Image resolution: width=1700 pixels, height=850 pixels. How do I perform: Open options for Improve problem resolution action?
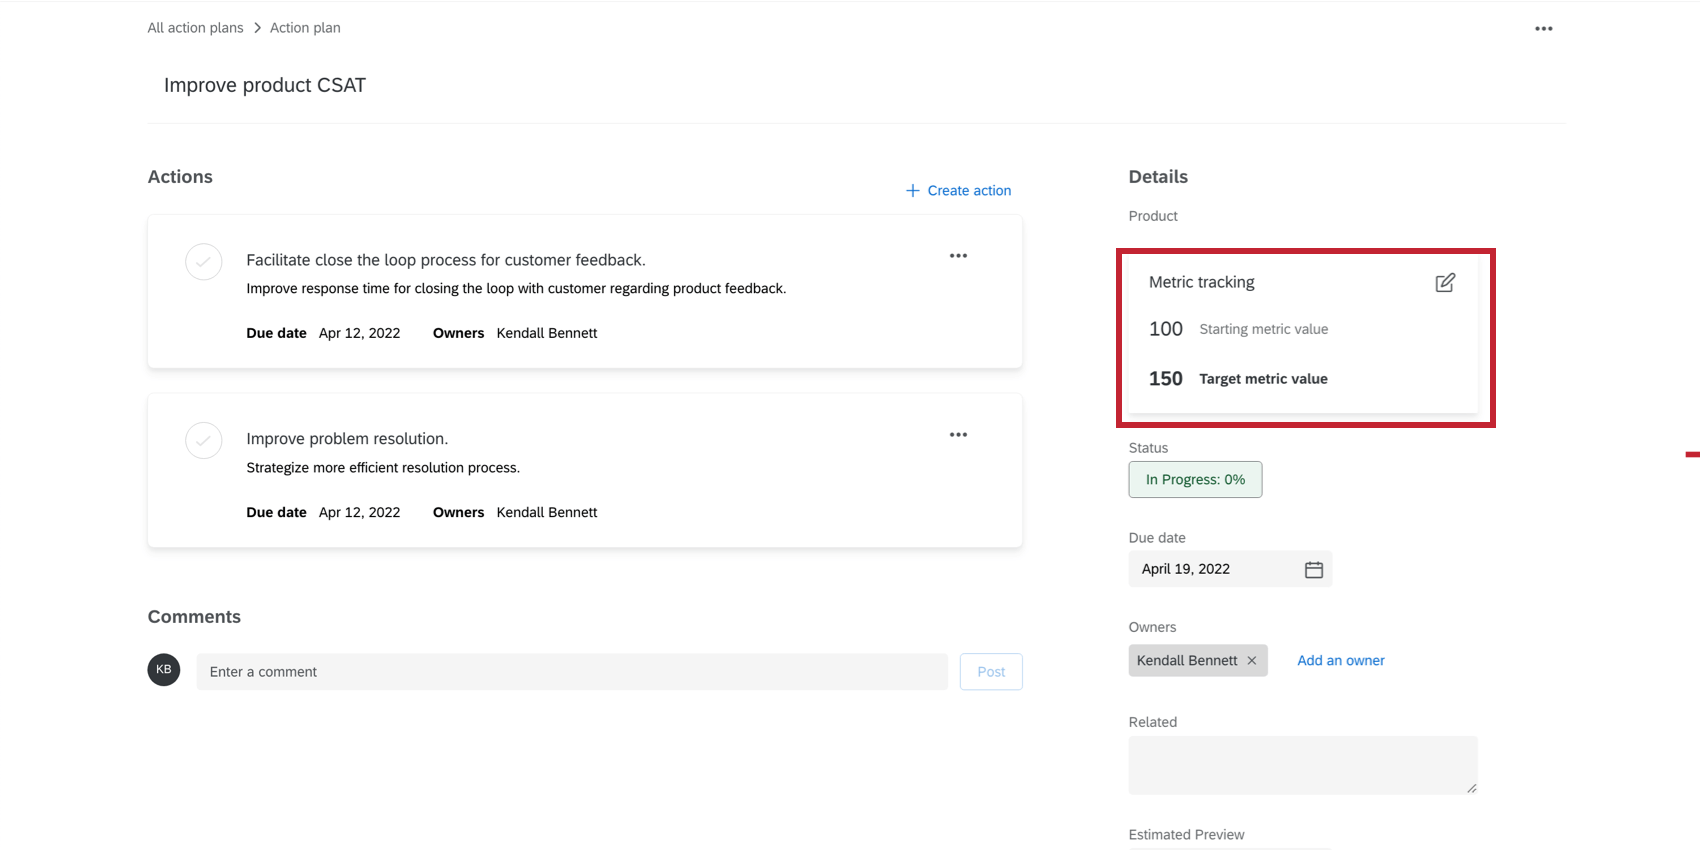click(x=958, y=435)
